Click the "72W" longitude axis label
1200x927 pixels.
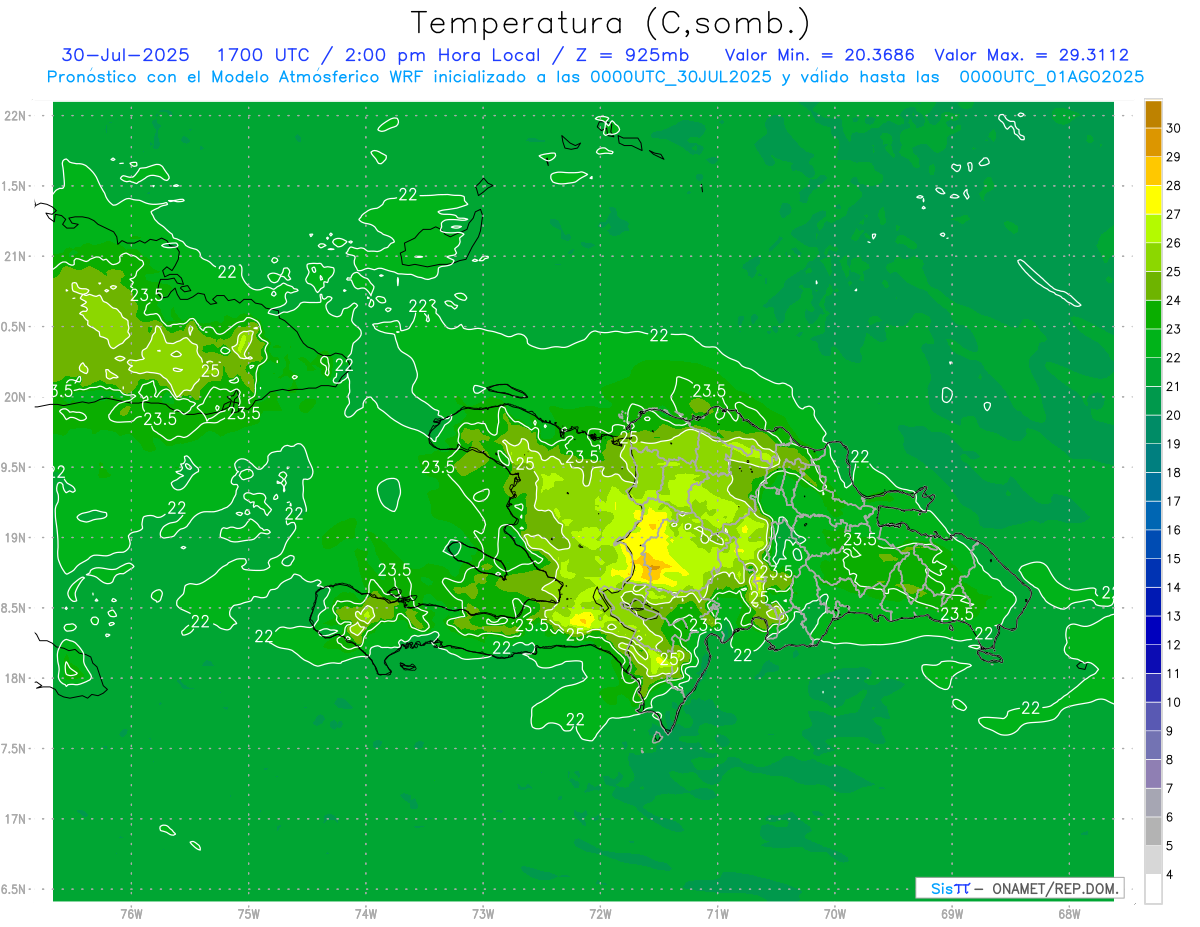point(600,913)
